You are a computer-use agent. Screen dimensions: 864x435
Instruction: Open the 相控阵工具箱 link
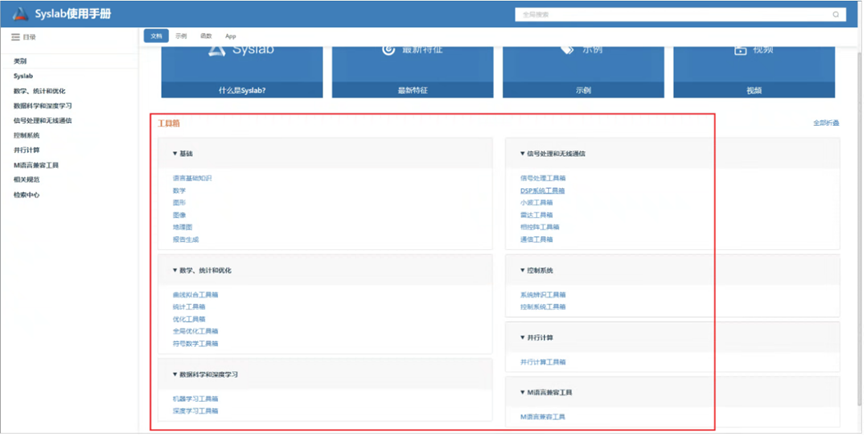[539, 227]
